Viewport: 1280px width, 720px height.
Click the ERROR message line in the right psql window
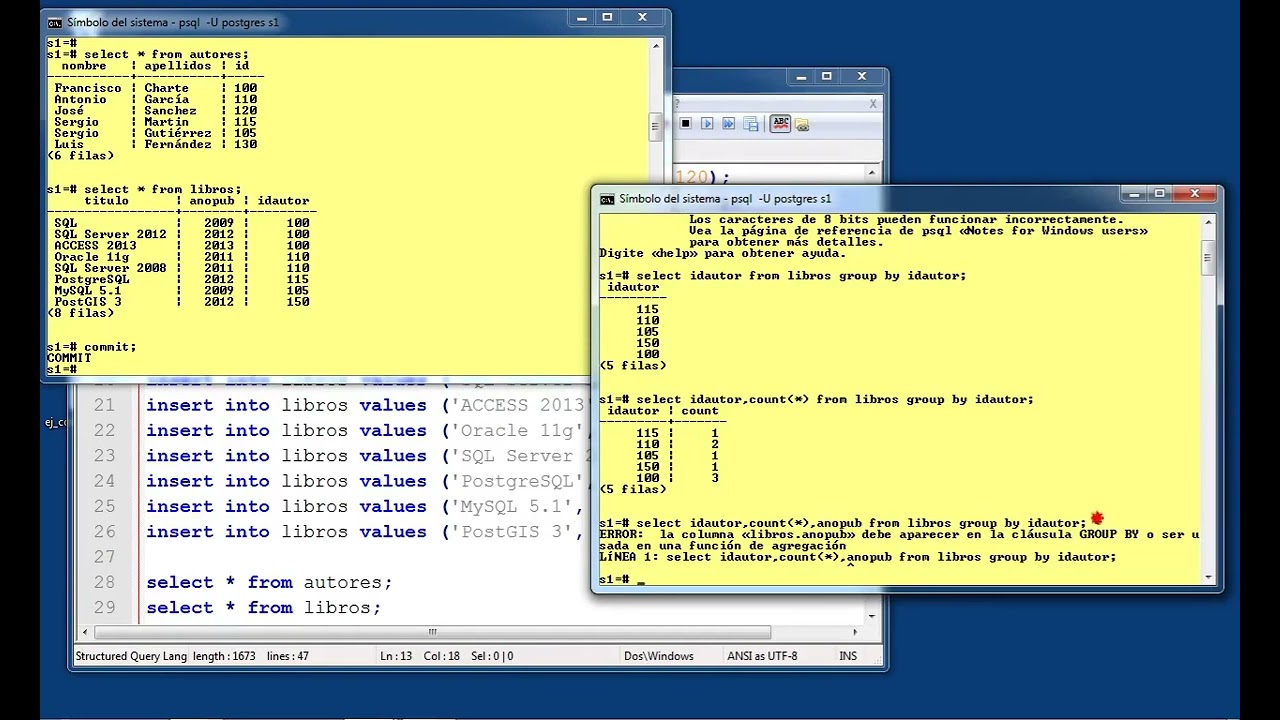click(899, 534)
